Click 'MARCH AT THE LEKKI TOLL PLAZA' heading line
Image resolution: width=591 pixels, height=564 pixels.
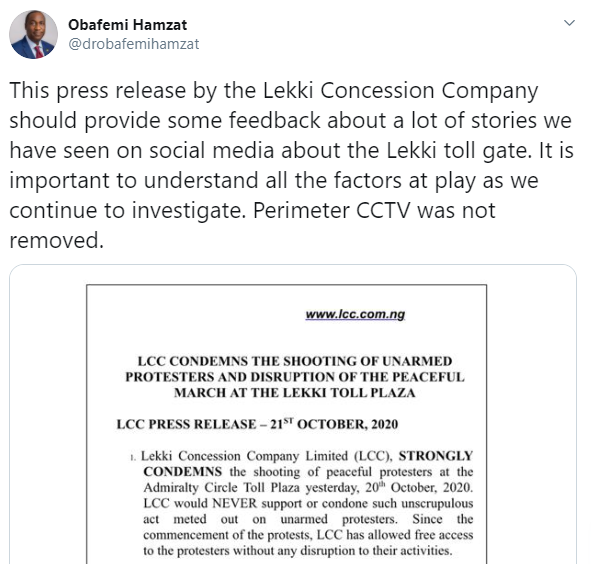click(295, 393)
